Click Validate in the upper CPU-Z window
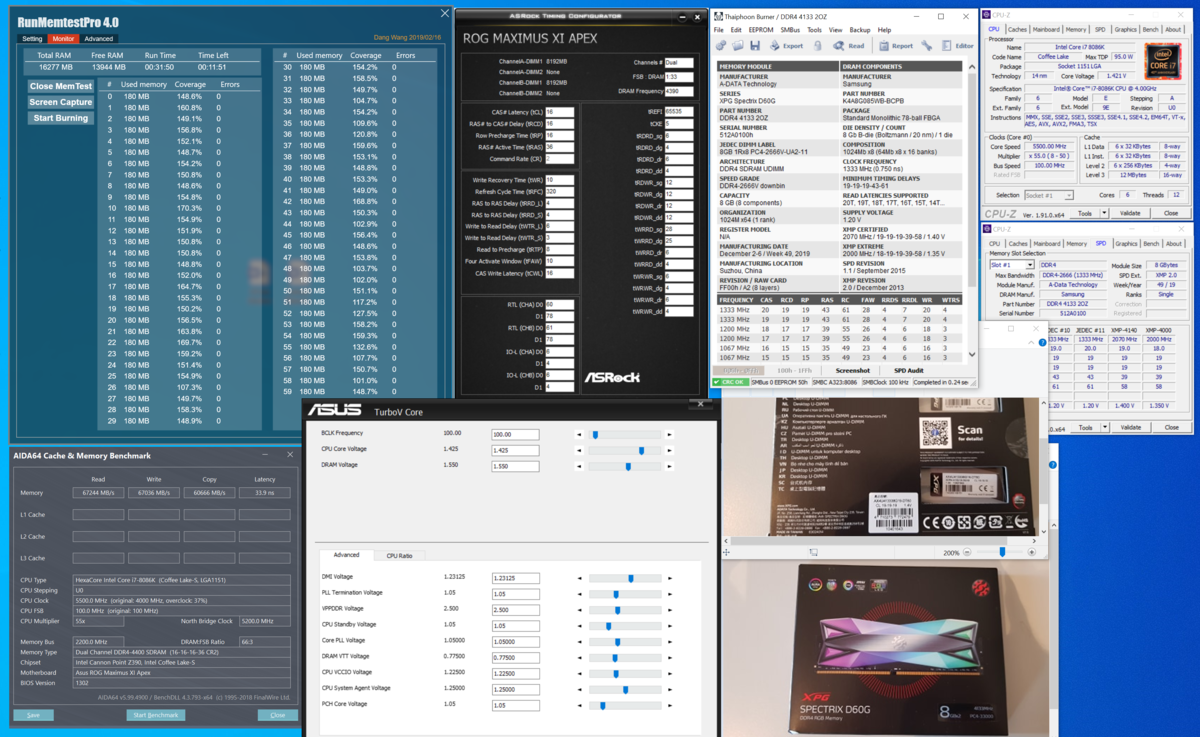Screen dimensions: 1200x737 (1130, 213)
